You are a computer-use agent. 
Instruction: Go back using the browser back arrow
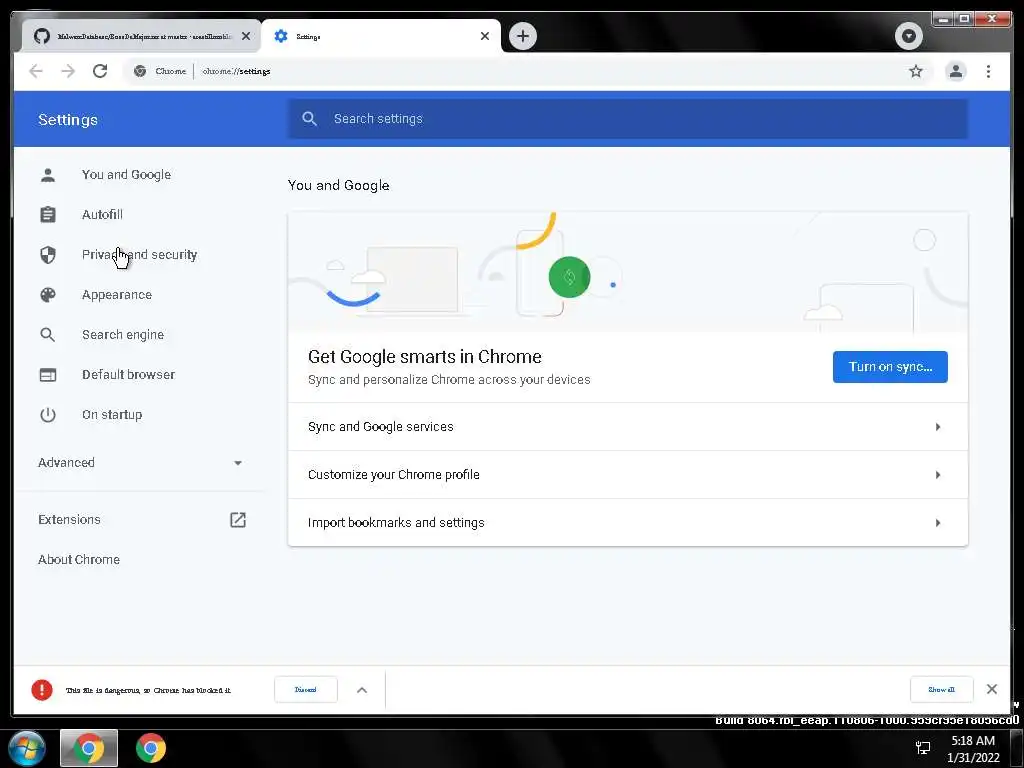point(36,71)
